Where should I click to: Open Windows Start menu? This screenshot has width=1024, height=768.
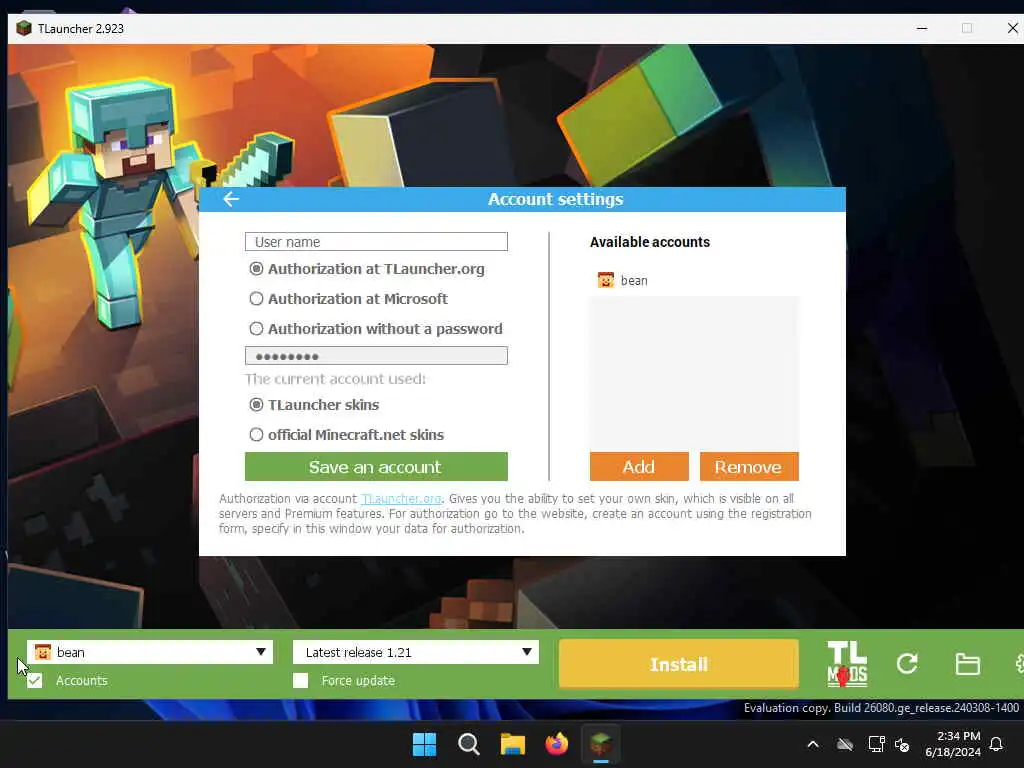(424, 744)
